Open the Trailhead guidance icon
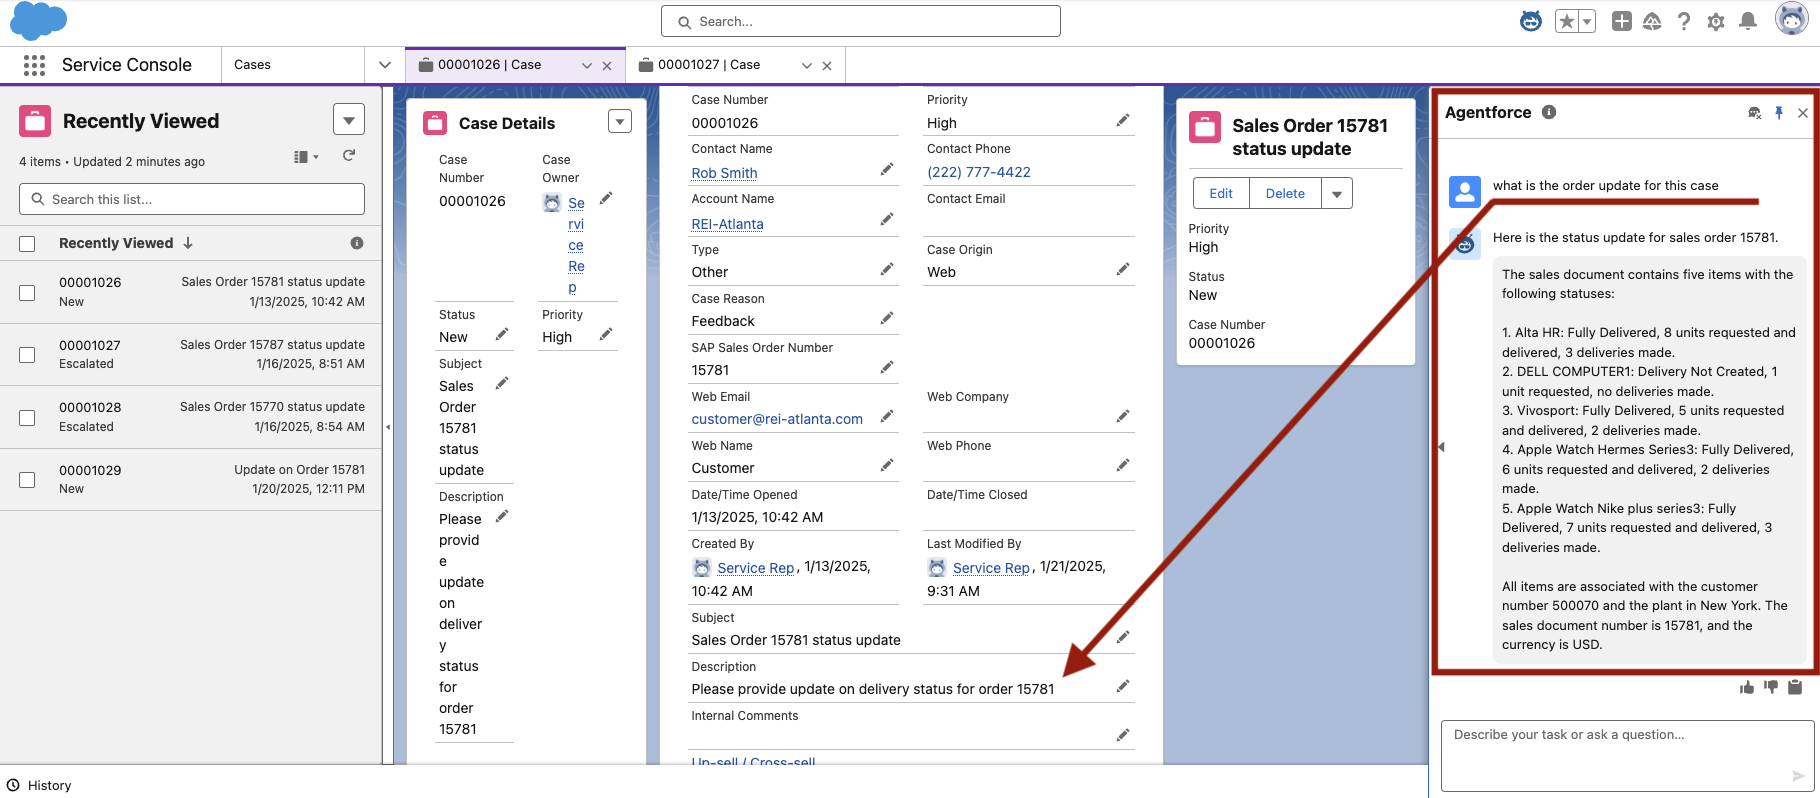Image resolution: width=1820 pixels, height=798 pixels. tap(1652, 21)
